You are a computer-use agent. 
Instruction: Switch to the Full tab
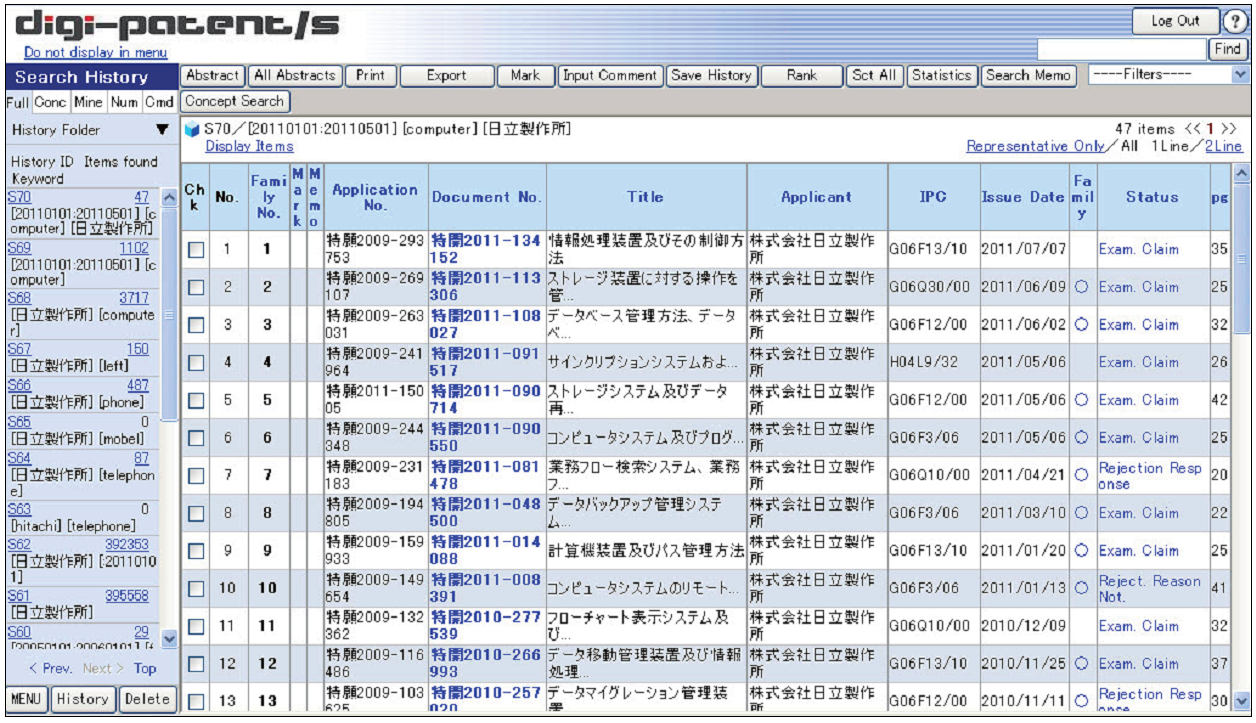(18, 102)
